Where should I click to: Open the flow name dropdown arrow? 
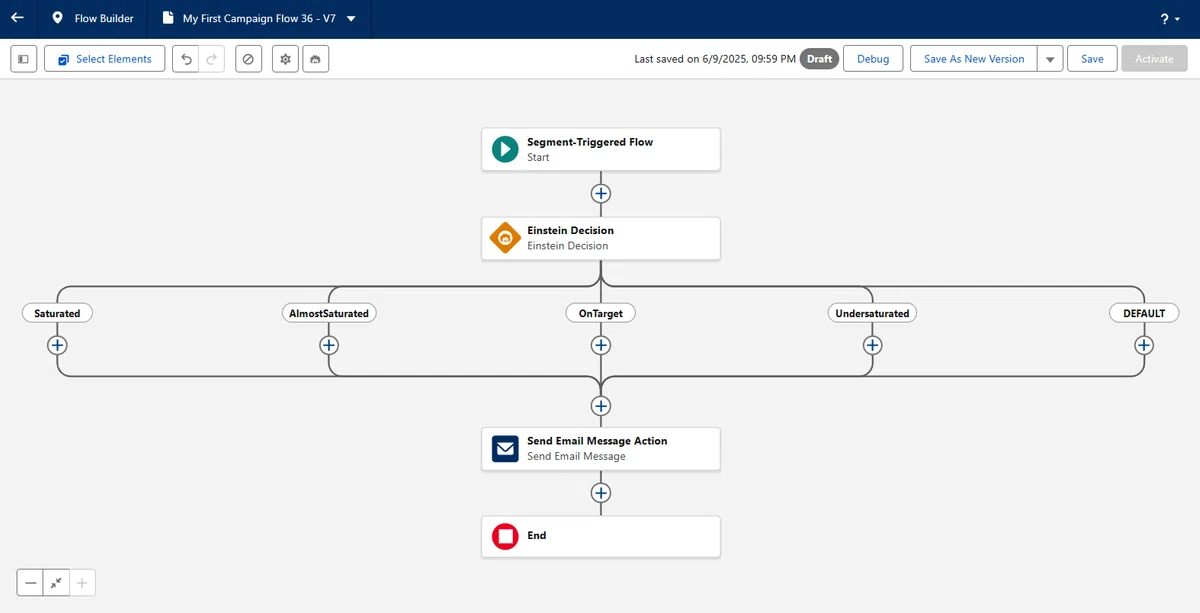pos(351,18)
